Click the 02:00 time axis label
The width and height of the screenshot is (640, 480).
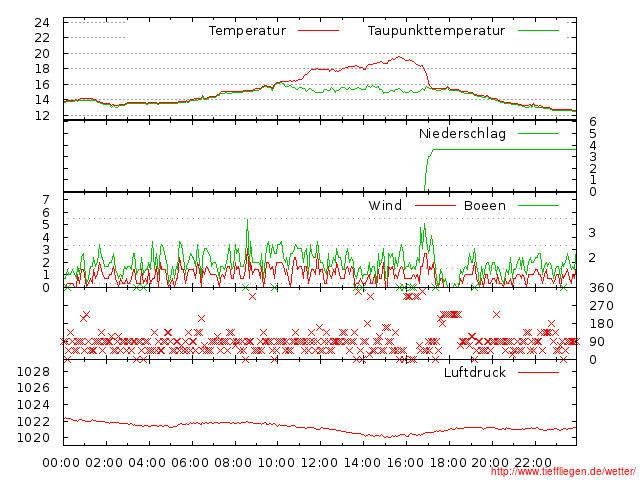(x=104, y=463)
